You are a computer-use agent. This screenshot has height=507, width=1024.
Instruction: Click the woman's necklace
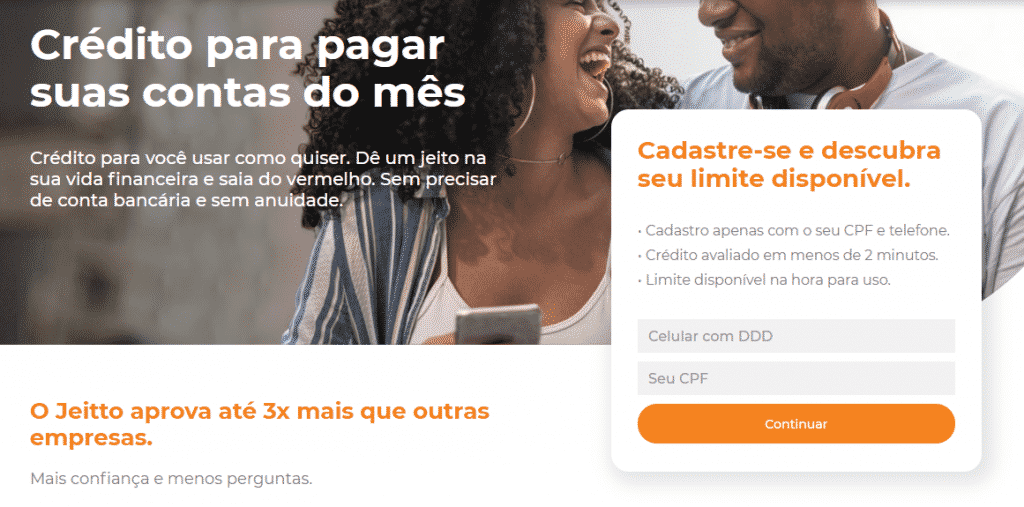click(536, 159)
